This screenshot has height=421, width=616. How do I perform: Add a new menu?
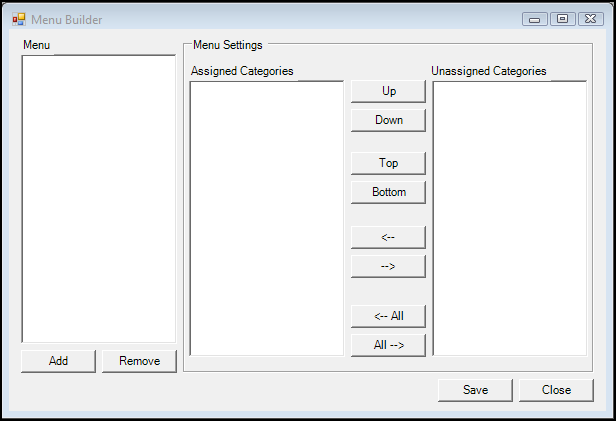(59, 361)
